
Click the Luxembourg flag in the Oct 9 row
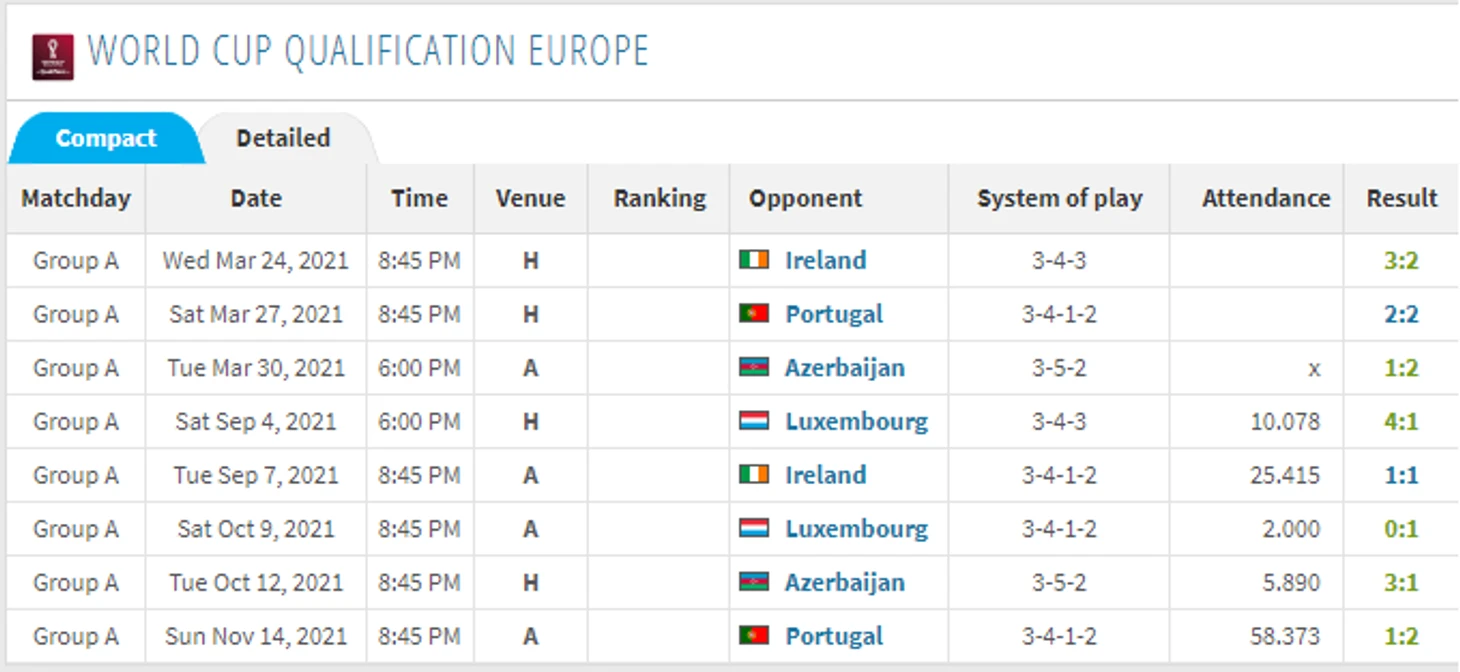pos(754,528)
